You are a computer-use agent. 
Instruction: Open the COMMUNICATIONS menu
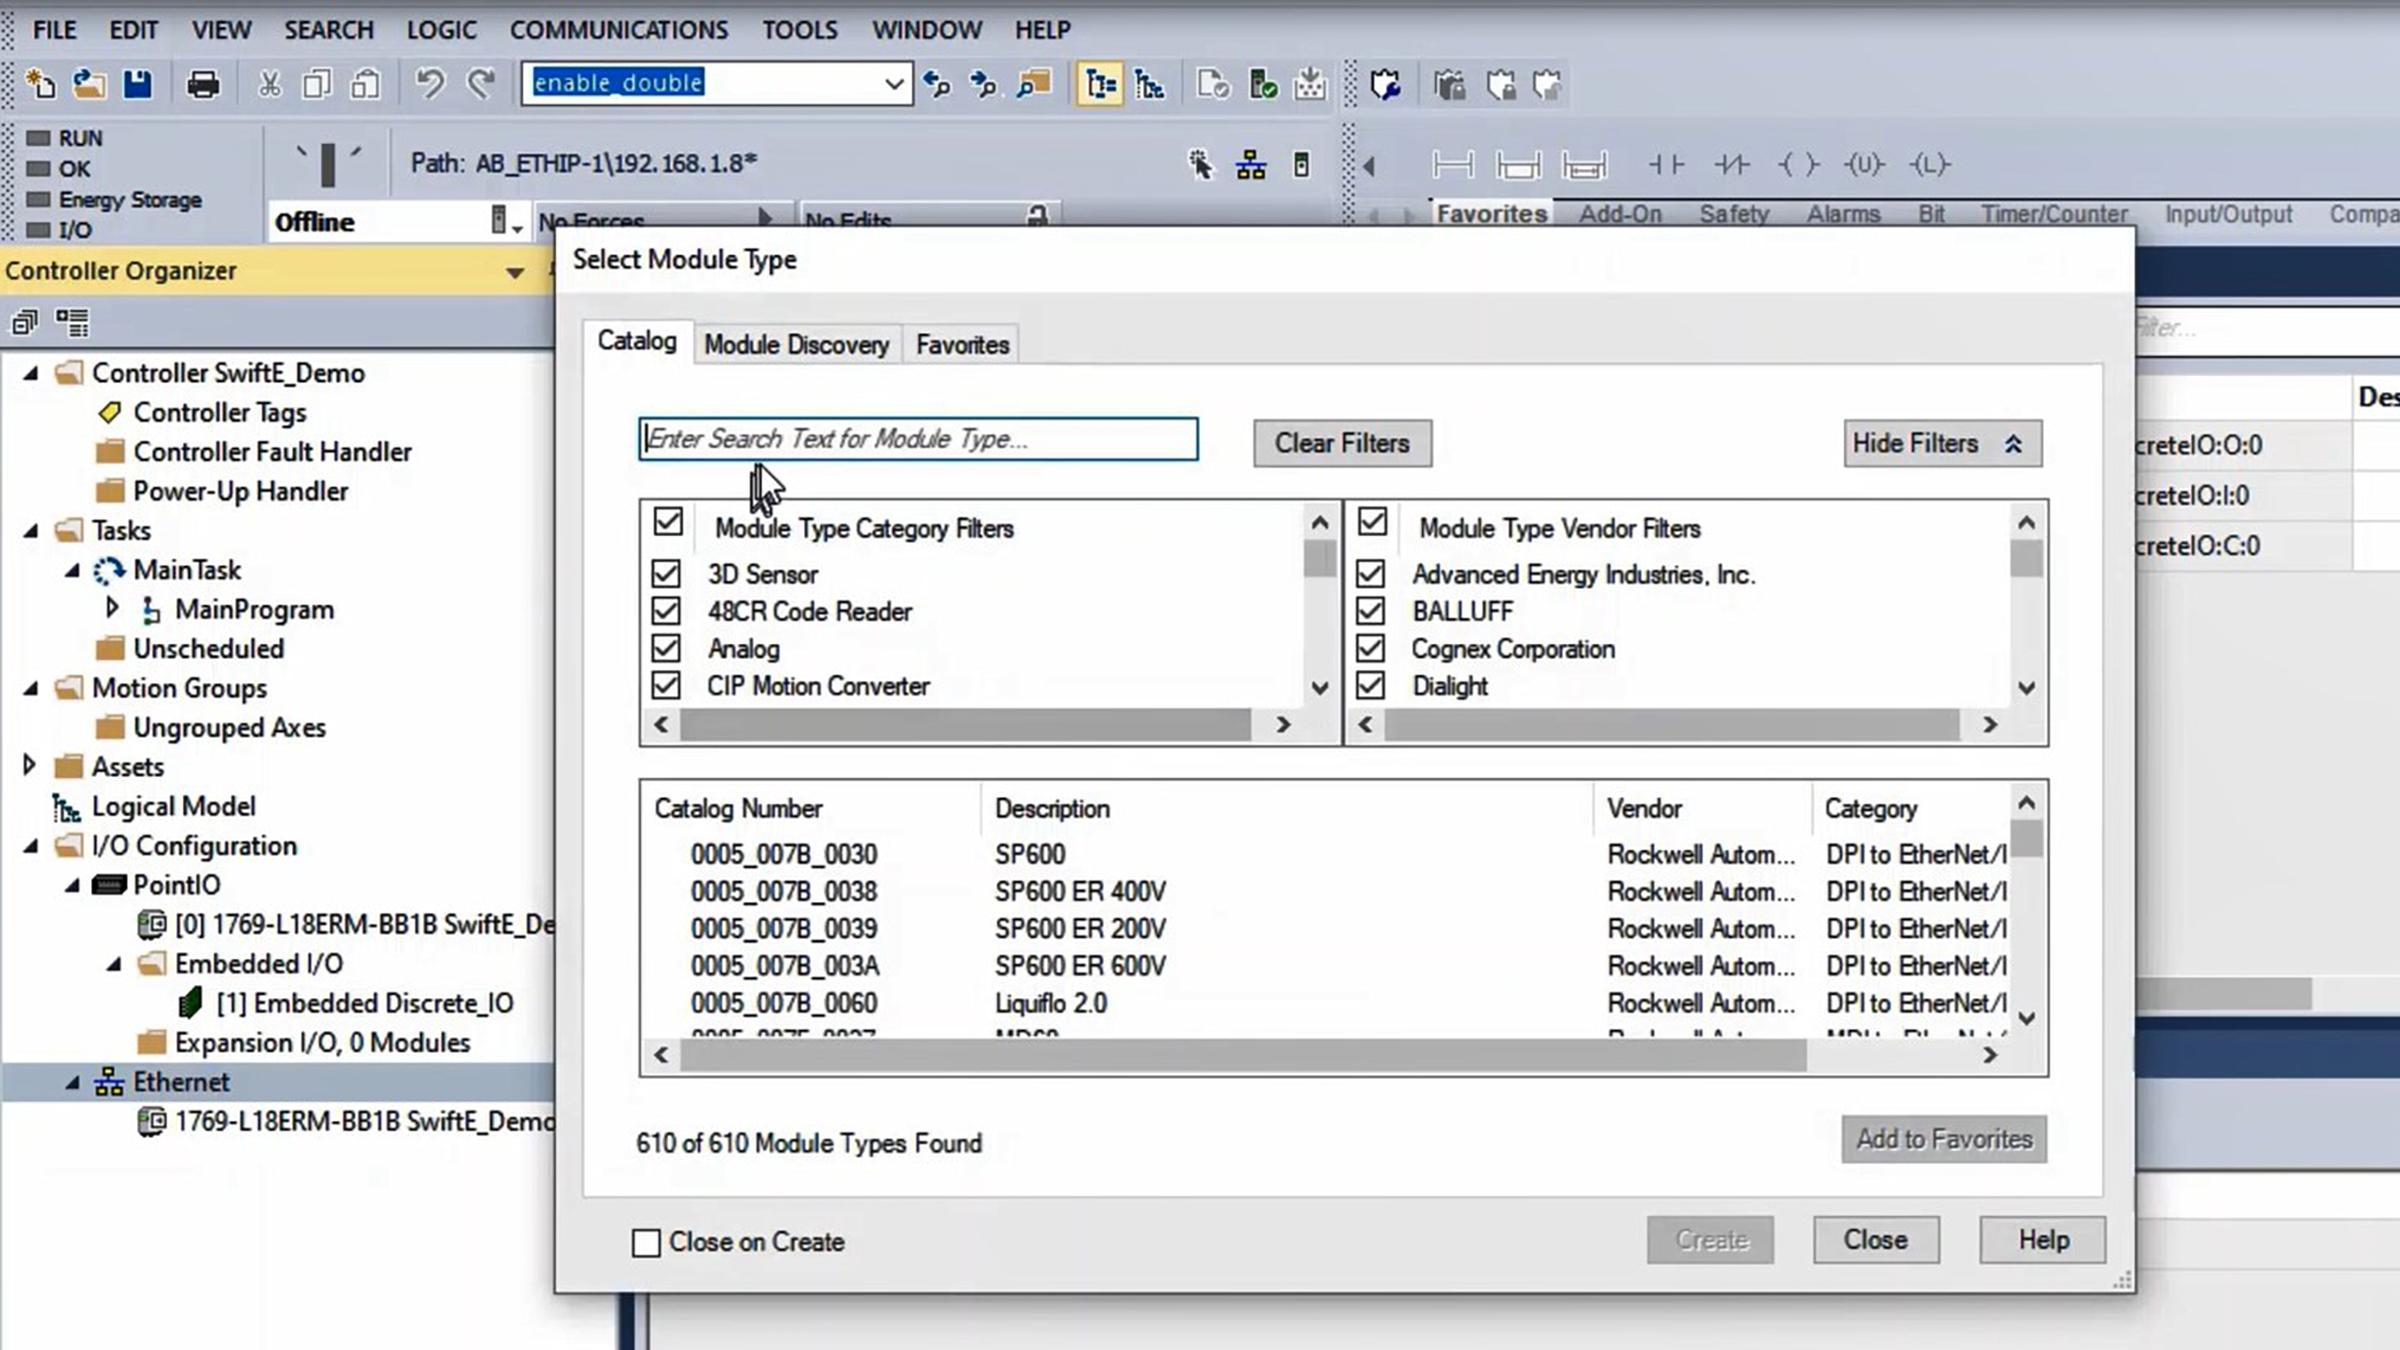[x=618, y=30]
